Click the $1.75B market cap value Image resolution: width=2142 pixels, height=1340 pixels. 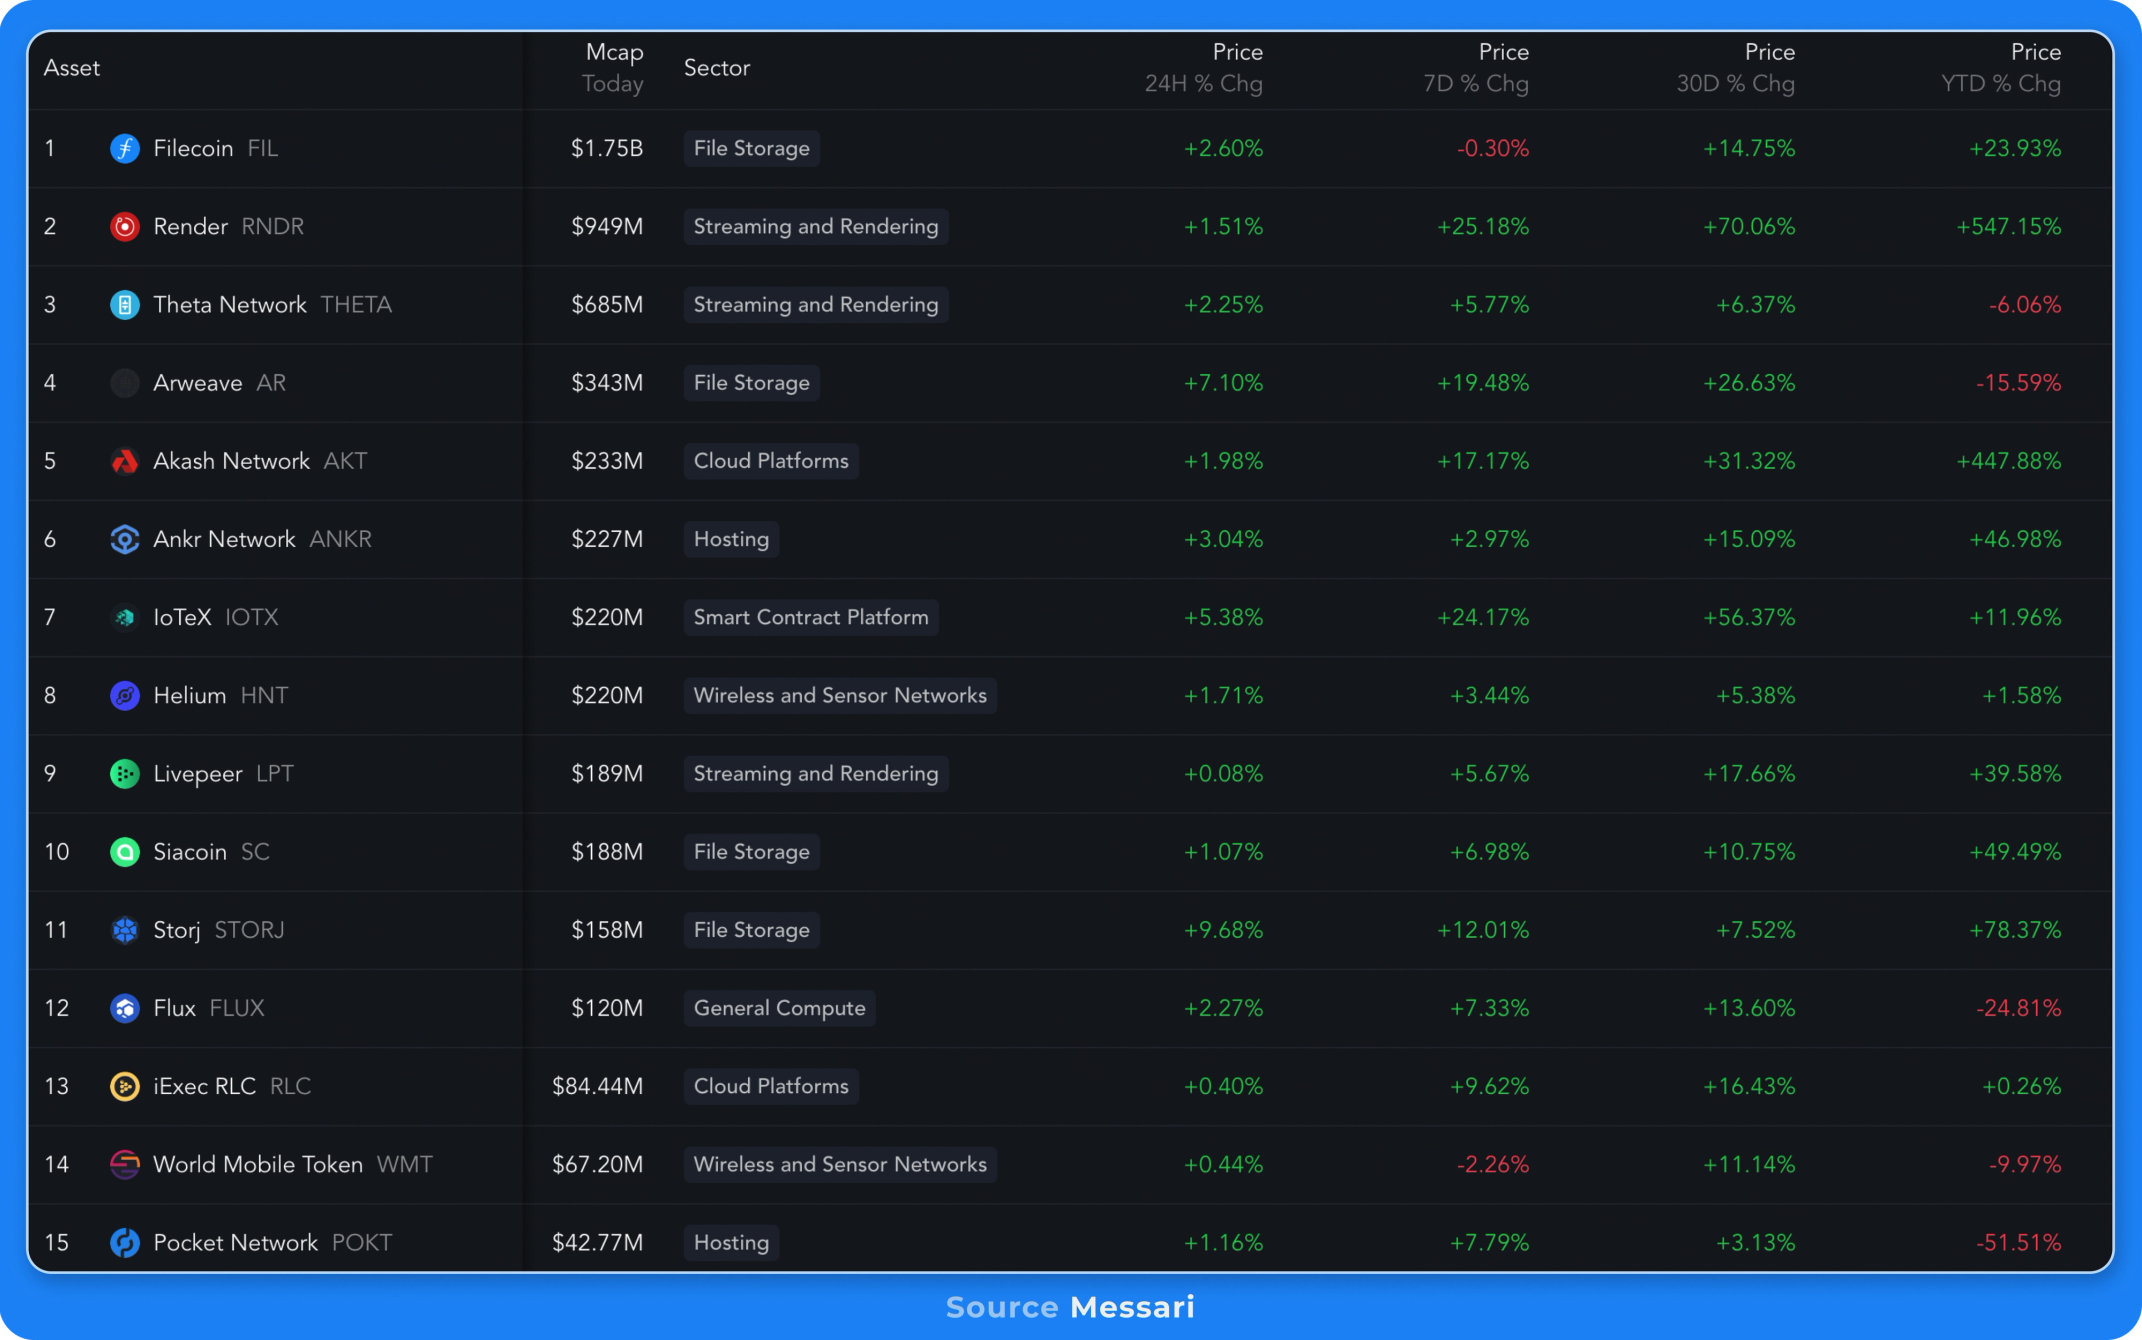[x=607, y=149]
